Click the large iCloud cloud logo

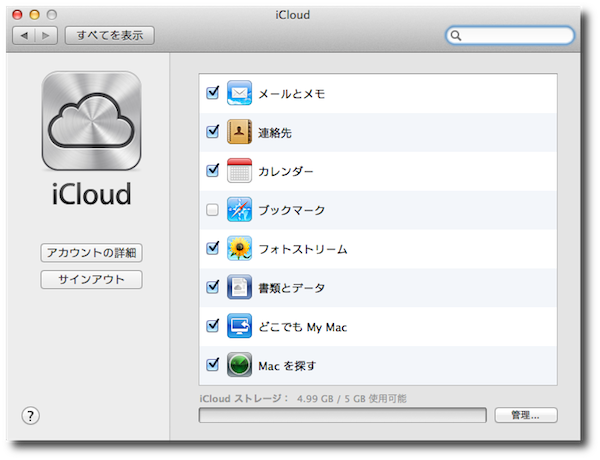91,121
